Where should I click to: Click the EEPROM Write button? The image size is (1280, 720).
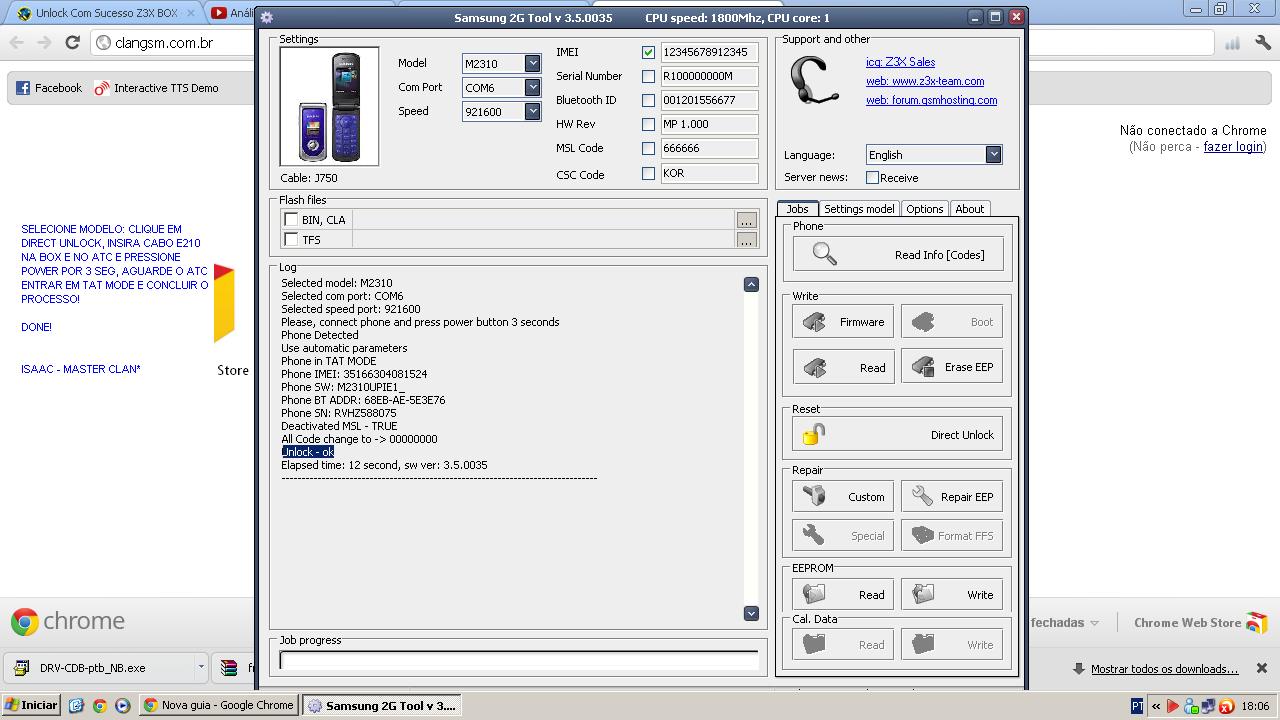(x=952, y=594)
